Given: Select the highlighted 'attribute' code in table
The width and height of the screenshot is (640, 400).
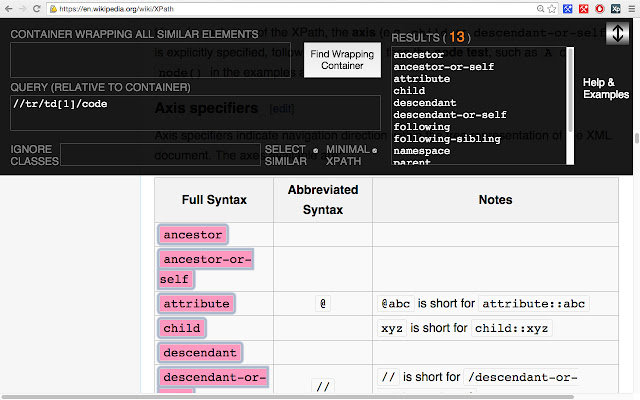Looking at the screenshot, I should click(x=196, y=303).
